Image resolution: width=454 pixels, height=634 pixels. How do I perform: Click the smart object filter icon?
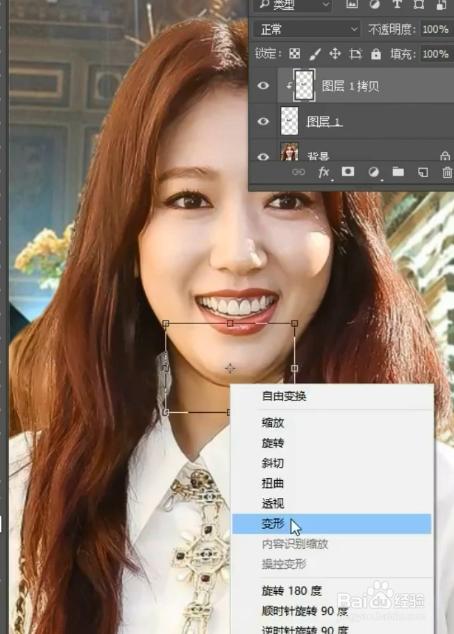click(441, 4)
